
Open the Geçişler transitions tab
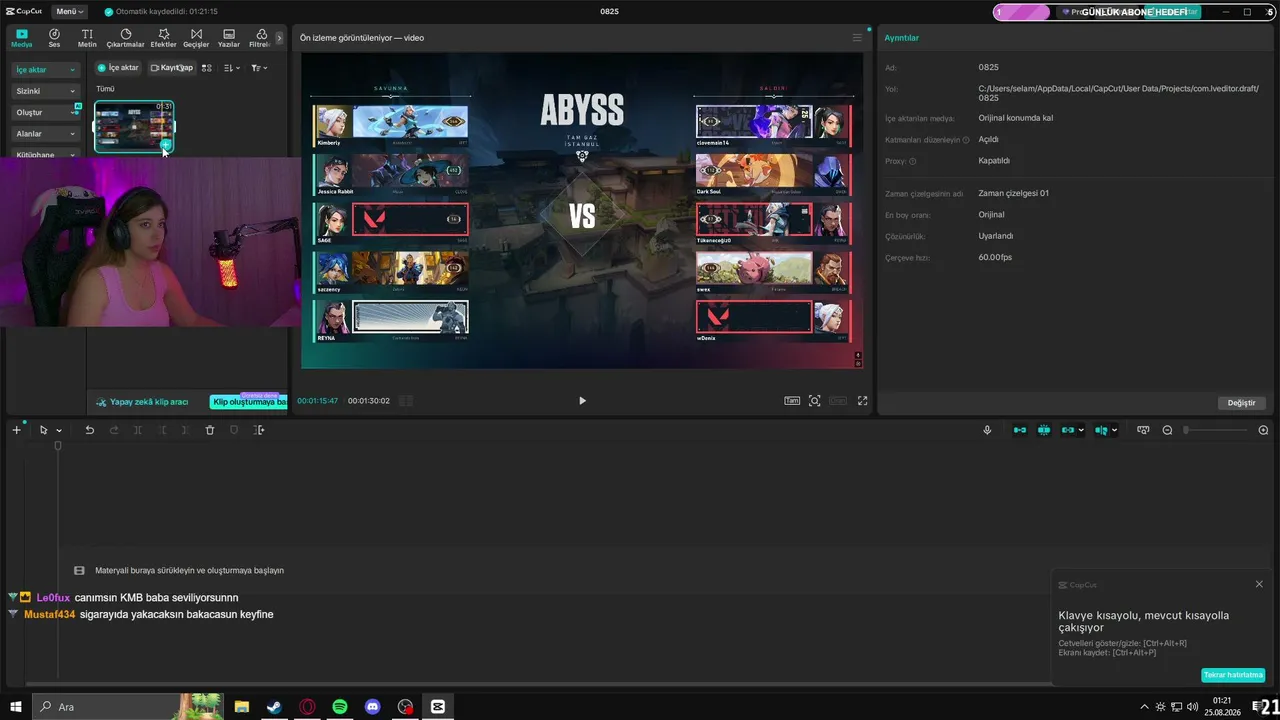pos(196,38)
